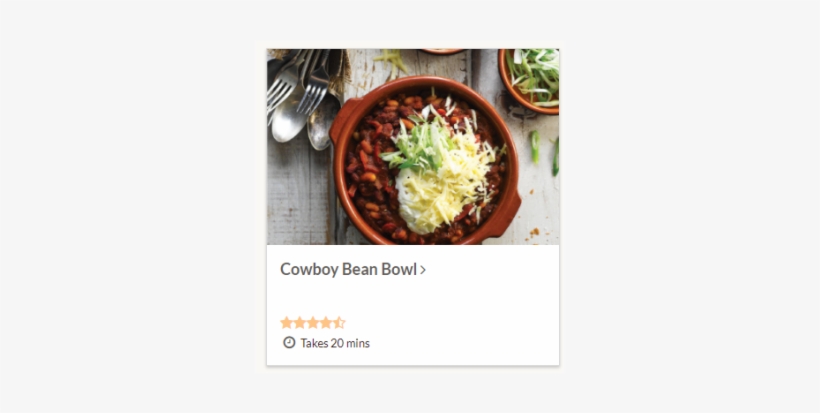Click the first rating star
820x413 pixels.
pos(286,322)
